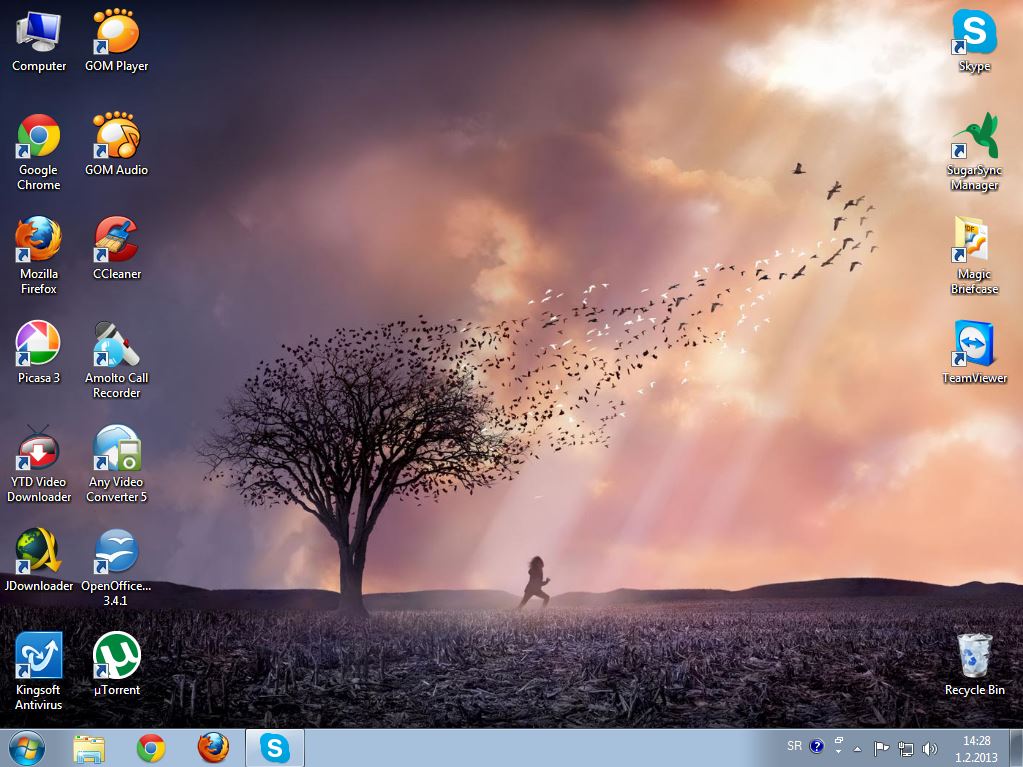Select the CCleaner shortcut
Screen dimensions: 1023x767
click(x=116, y=248)
